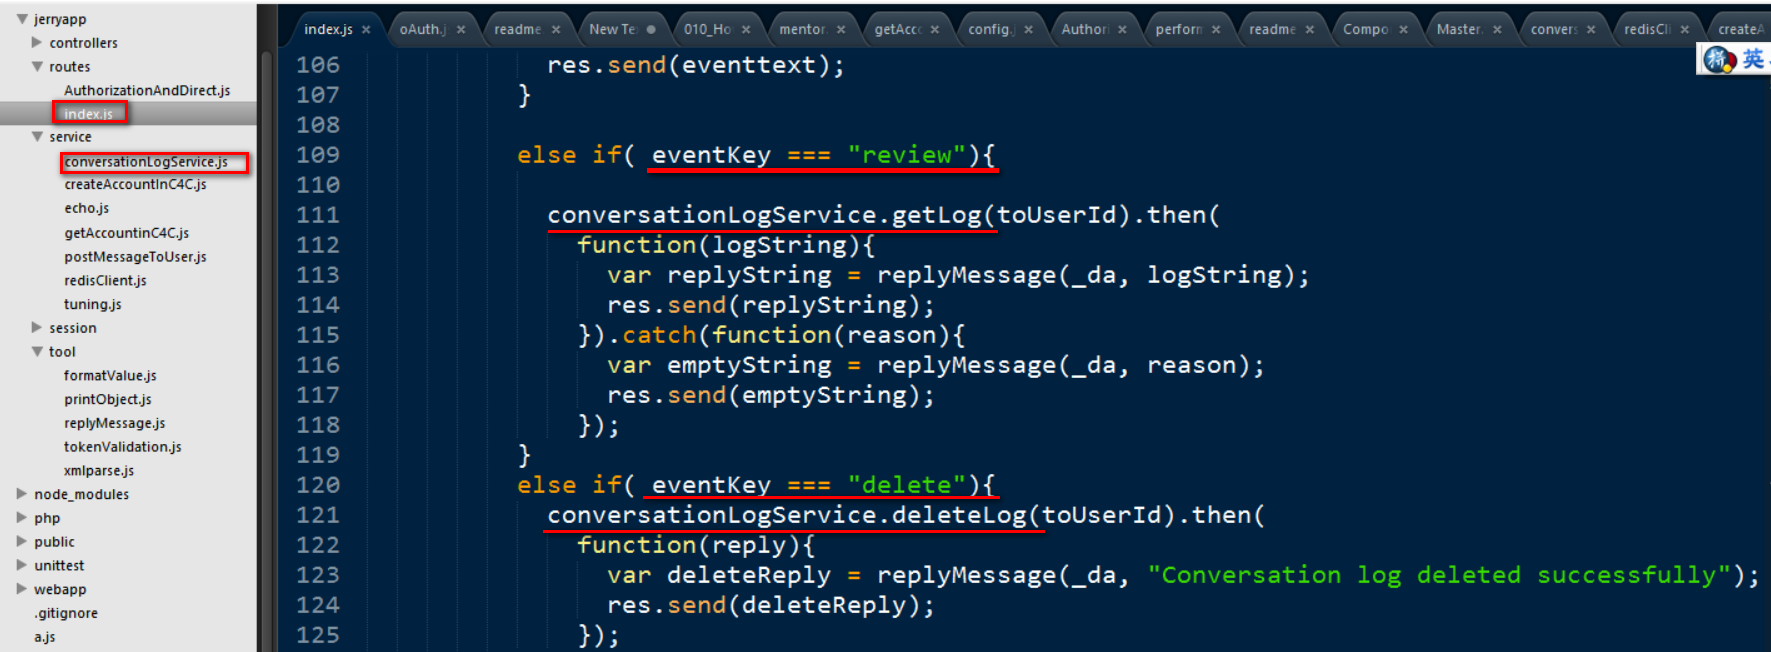Open createAccountInC4C.js file
The height and width of the screenshot is (652, 1771).
click(135, 185)
